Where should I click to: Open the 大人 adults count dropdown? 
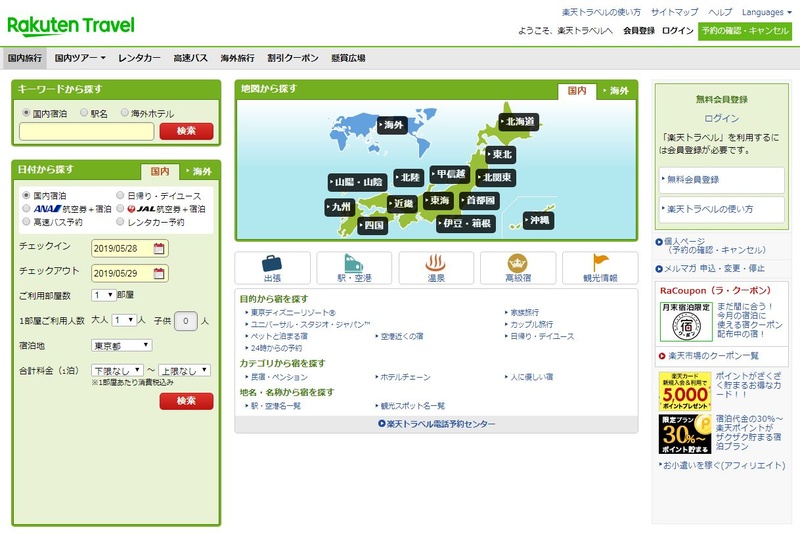[124, 320]
